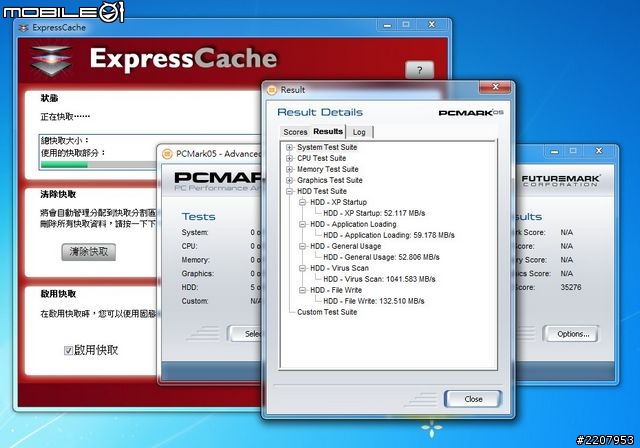Click the Custom label under Tests

tap(195, 301)
